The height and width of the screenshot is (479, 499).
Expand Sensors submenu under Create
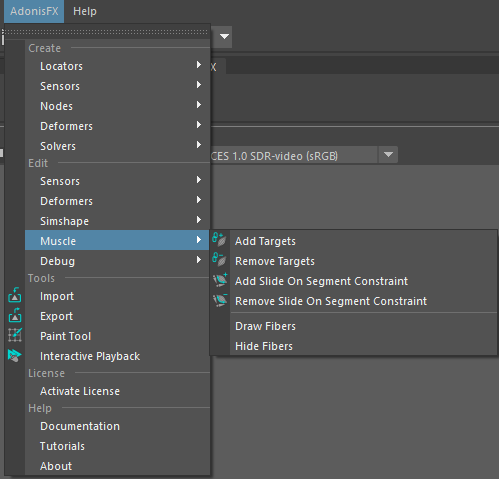(x=117, y=86)
